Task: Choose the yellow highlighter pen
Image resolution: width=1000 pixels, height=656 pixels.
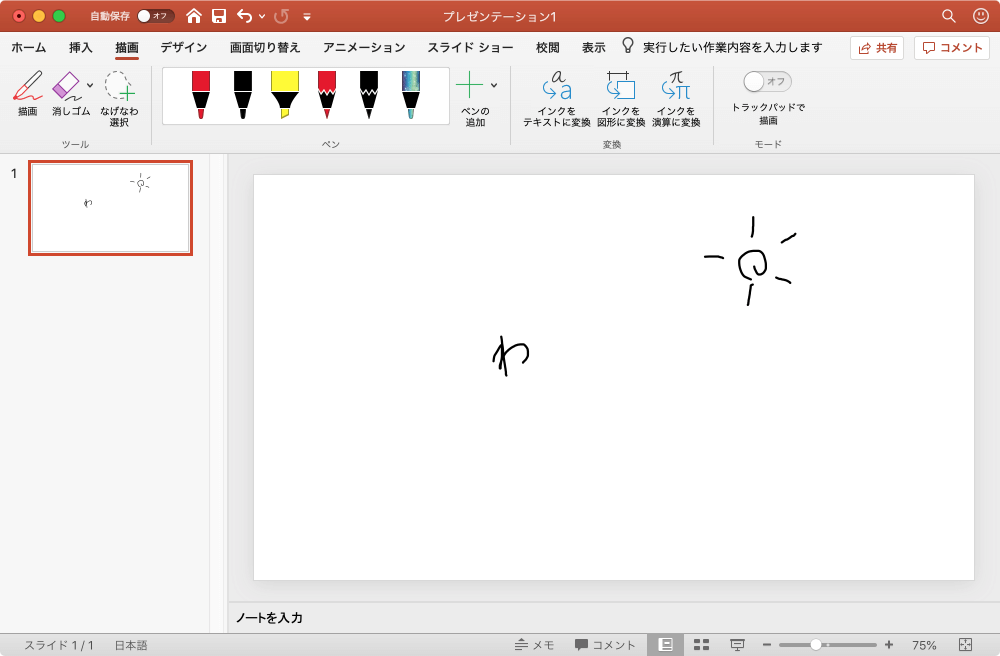Action: [285, 95]
